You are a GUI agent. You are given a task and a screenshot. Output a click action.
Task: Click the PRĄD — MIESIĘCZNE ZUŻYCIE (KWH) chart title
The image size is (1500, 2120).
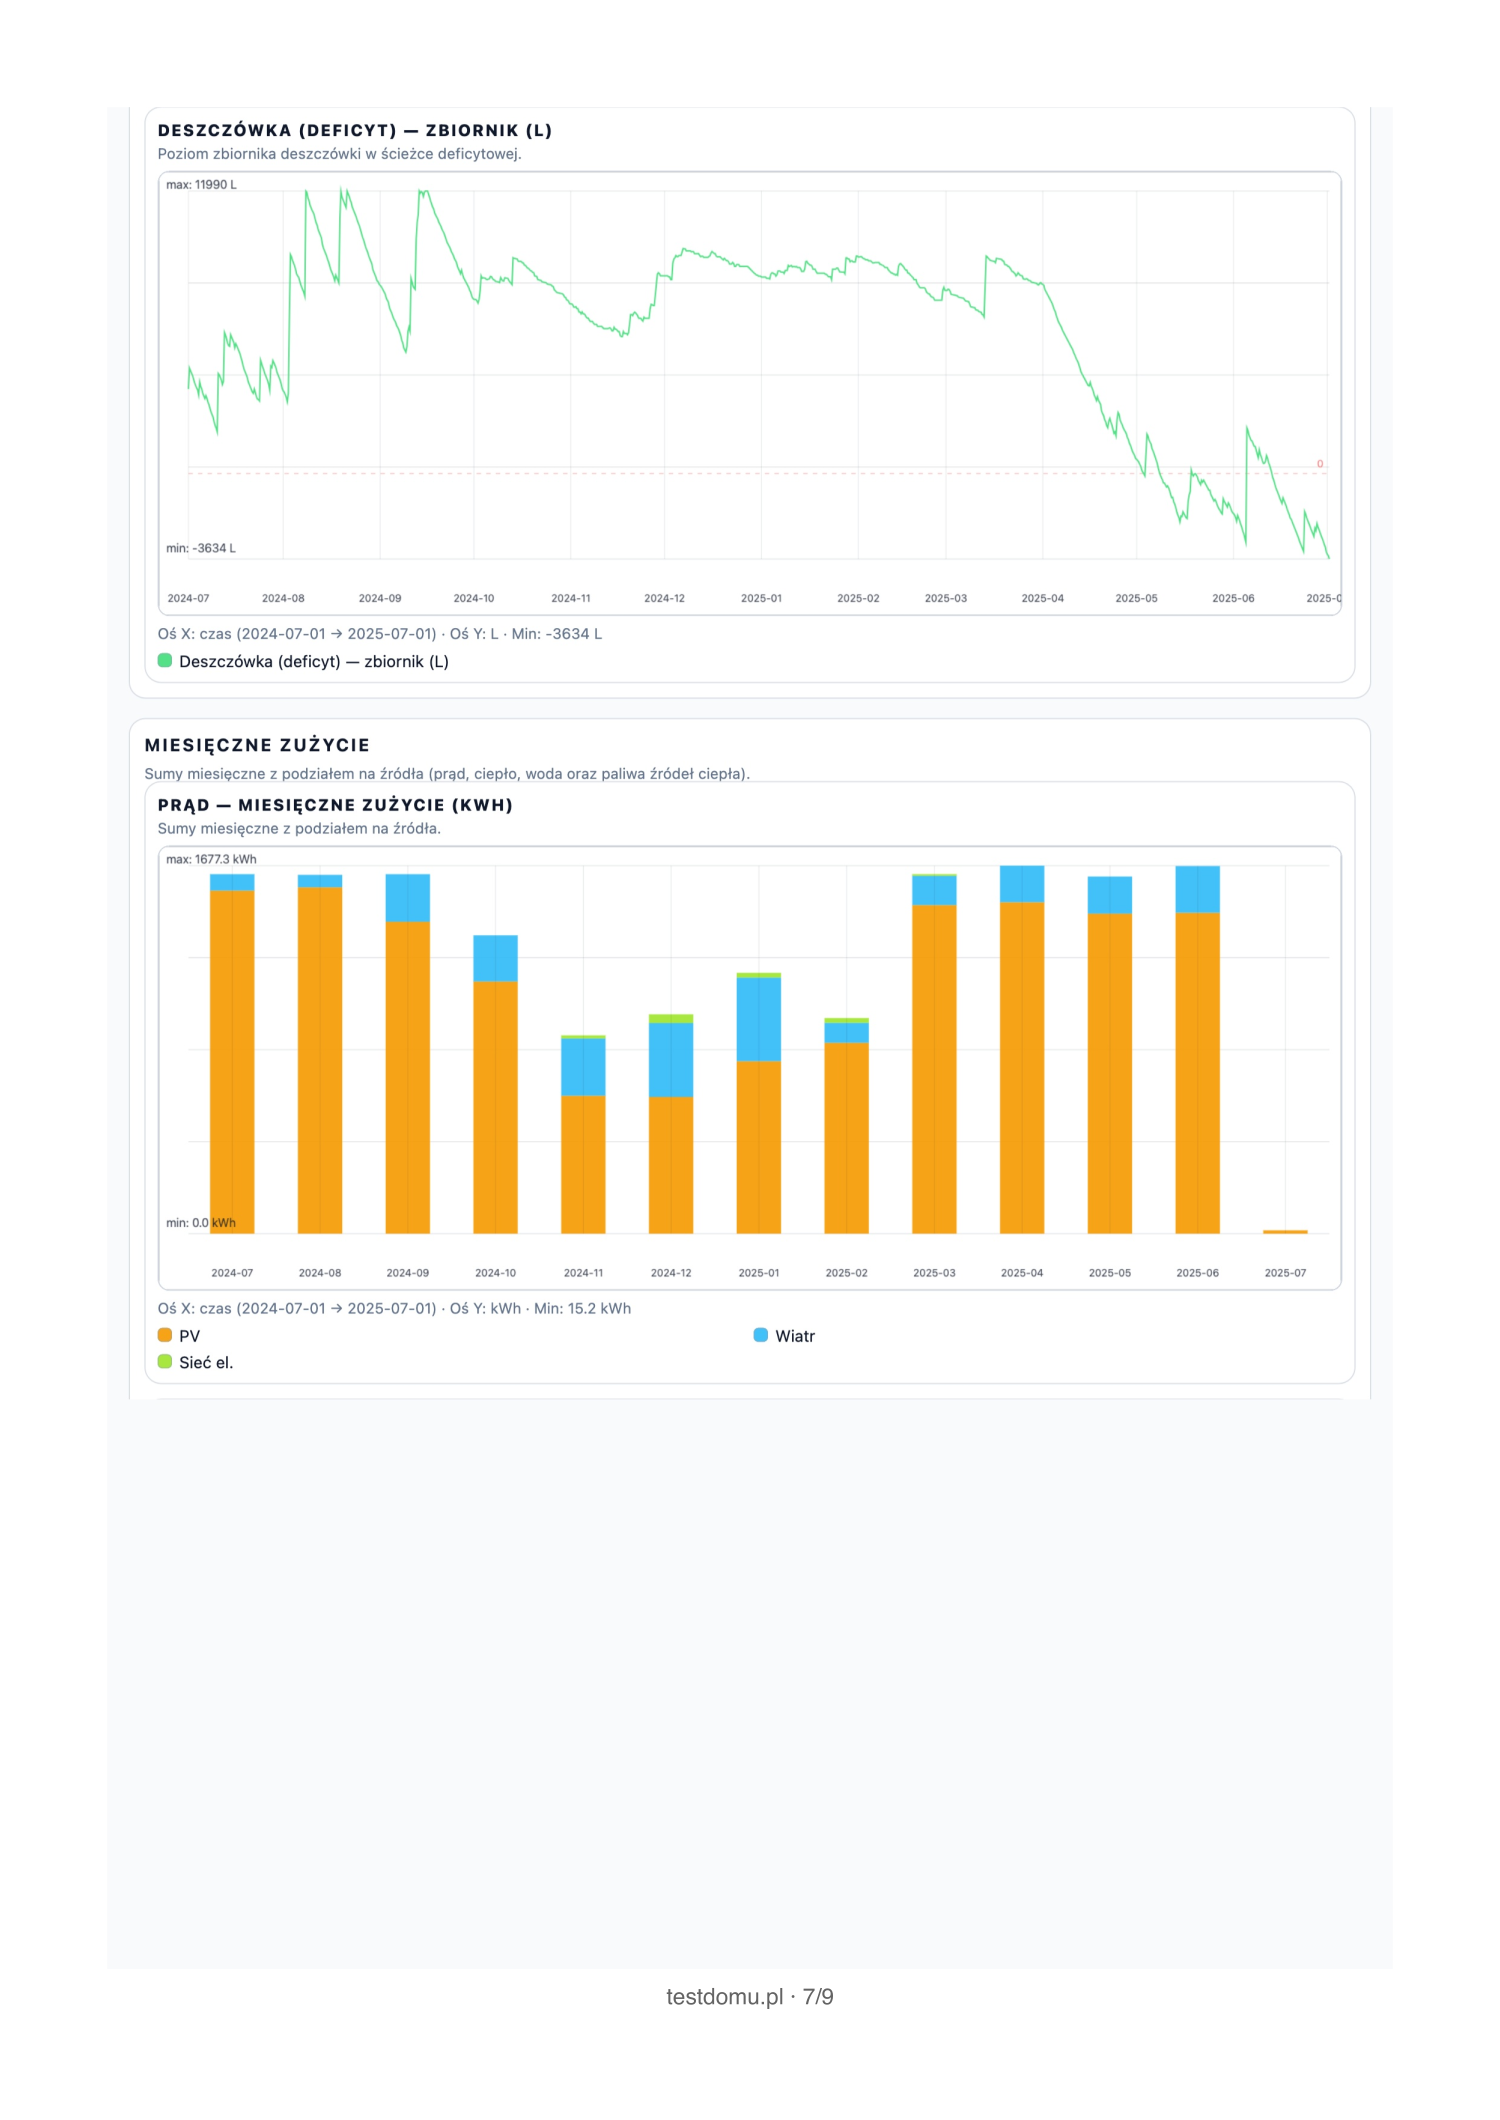point(335,805)
